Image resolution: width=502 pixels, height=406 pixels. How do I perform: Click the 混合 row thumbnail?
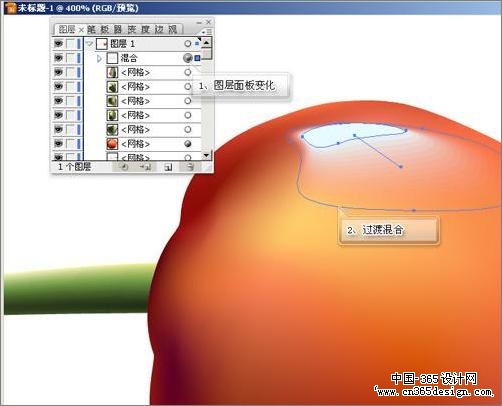112,58
